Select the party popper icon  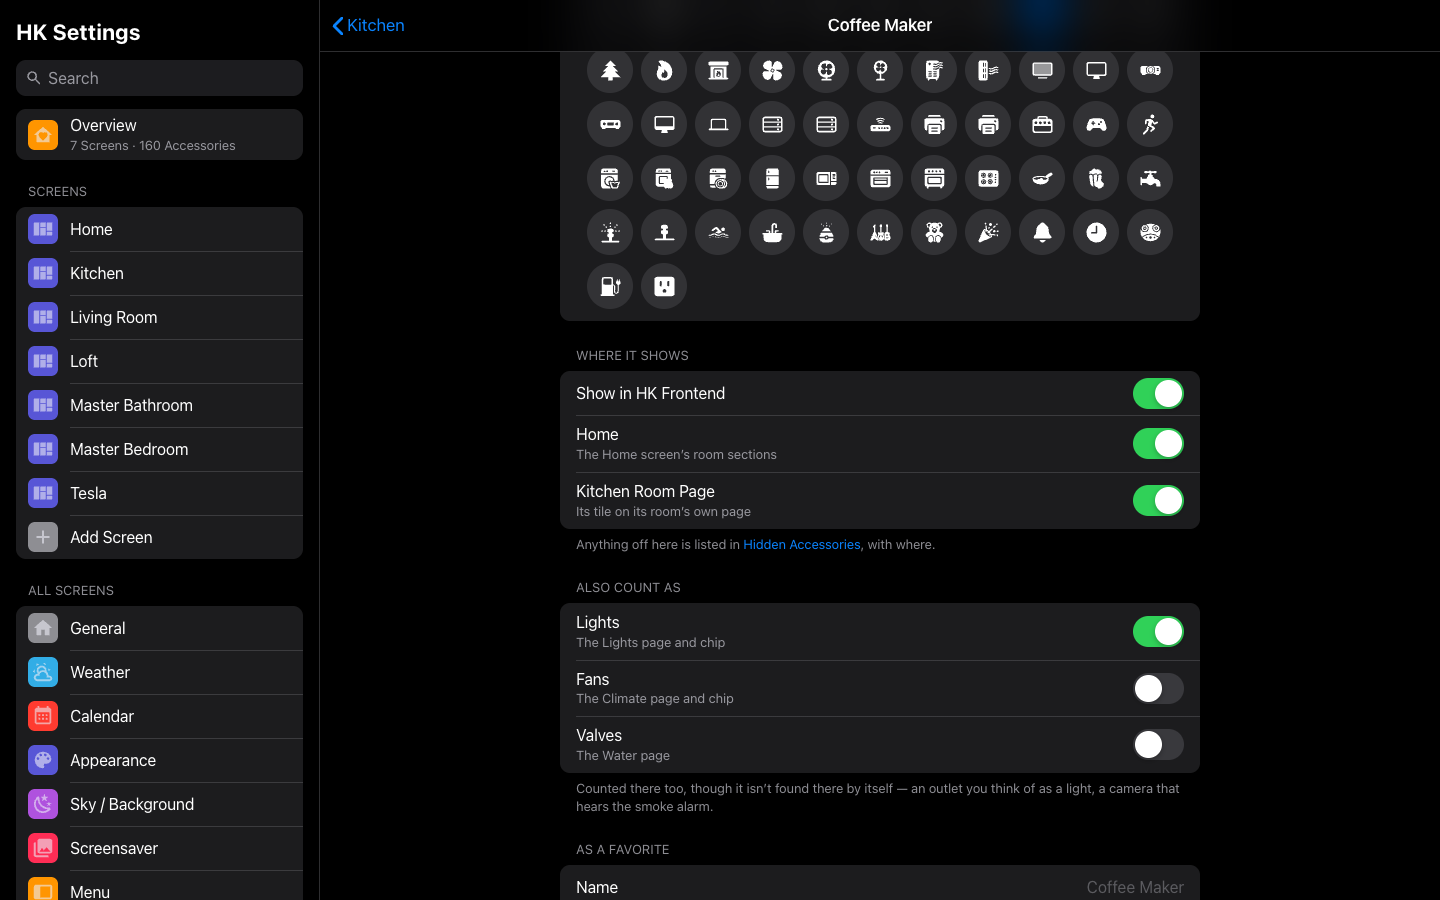(x=988, y=232)
